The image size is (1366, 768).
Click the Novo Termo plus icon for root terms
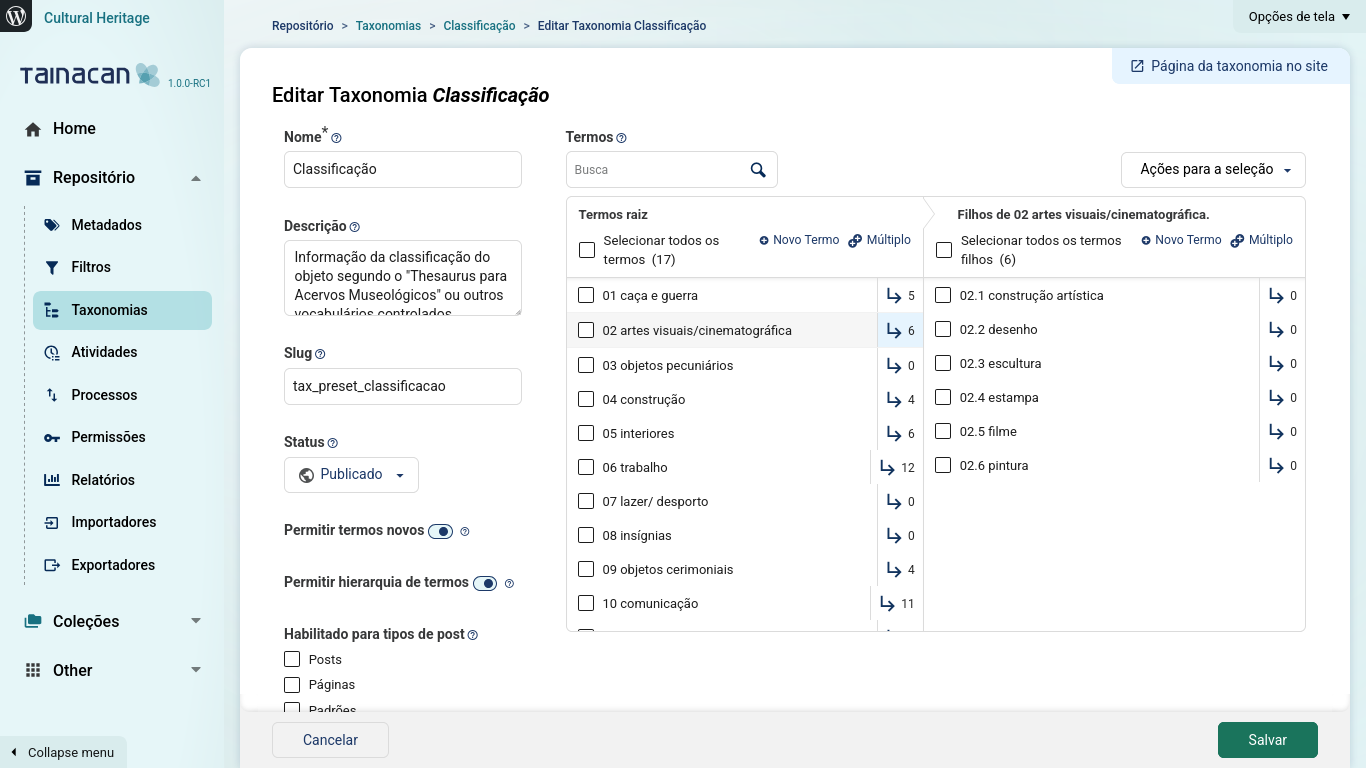[x=763, y=240]
